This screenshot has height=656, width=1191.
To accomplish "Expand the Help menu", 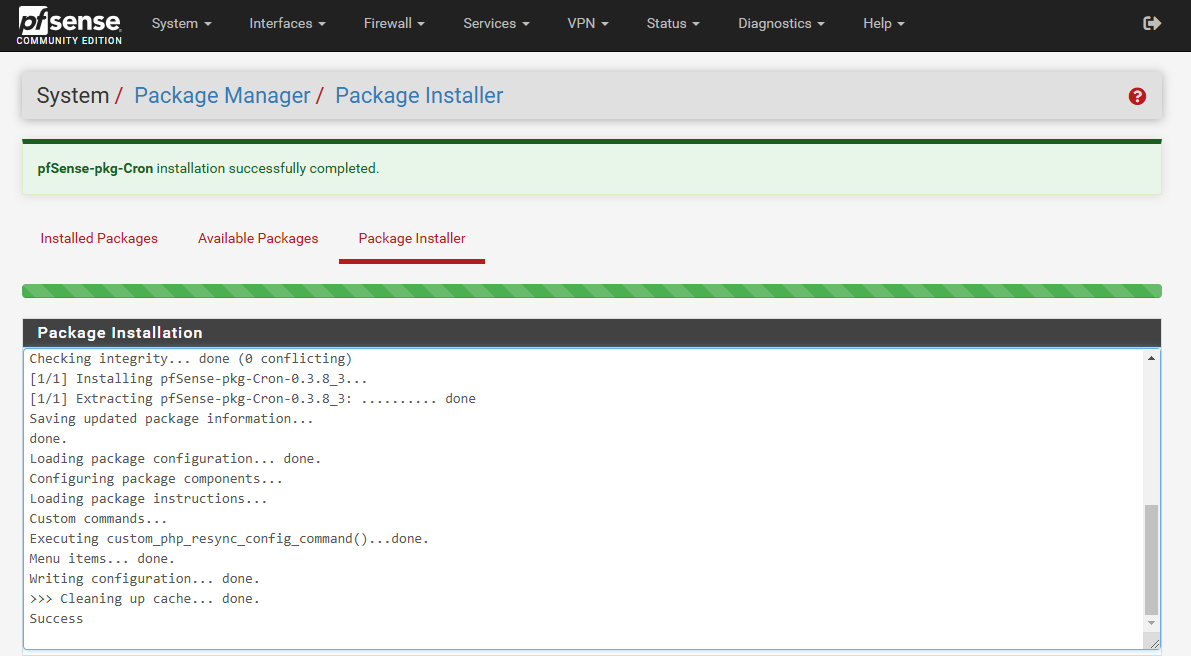I will point(884,24).
